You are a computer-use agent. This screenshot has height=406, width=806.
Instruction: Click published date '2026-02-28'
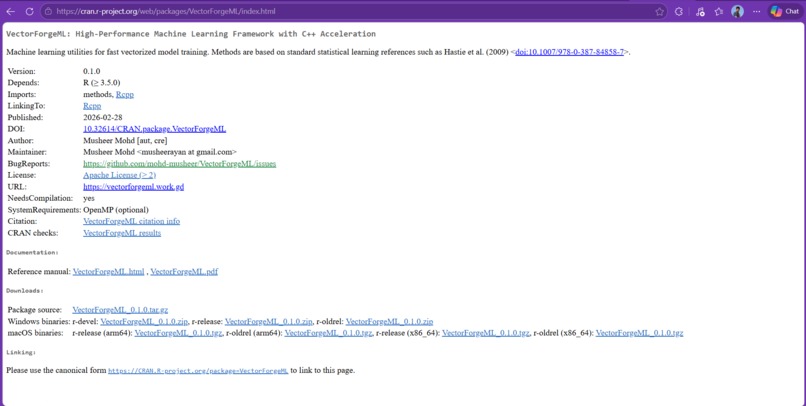point(103,118)
